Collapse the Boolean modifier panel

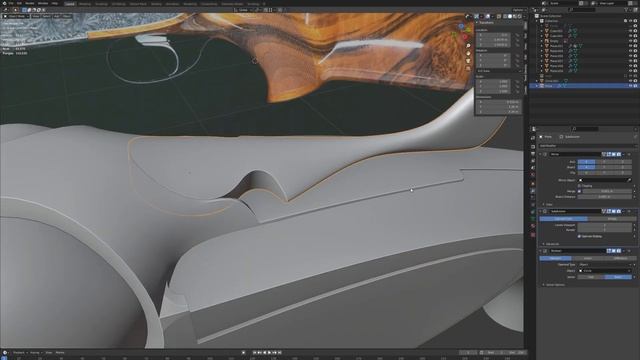tap(540, 251)
